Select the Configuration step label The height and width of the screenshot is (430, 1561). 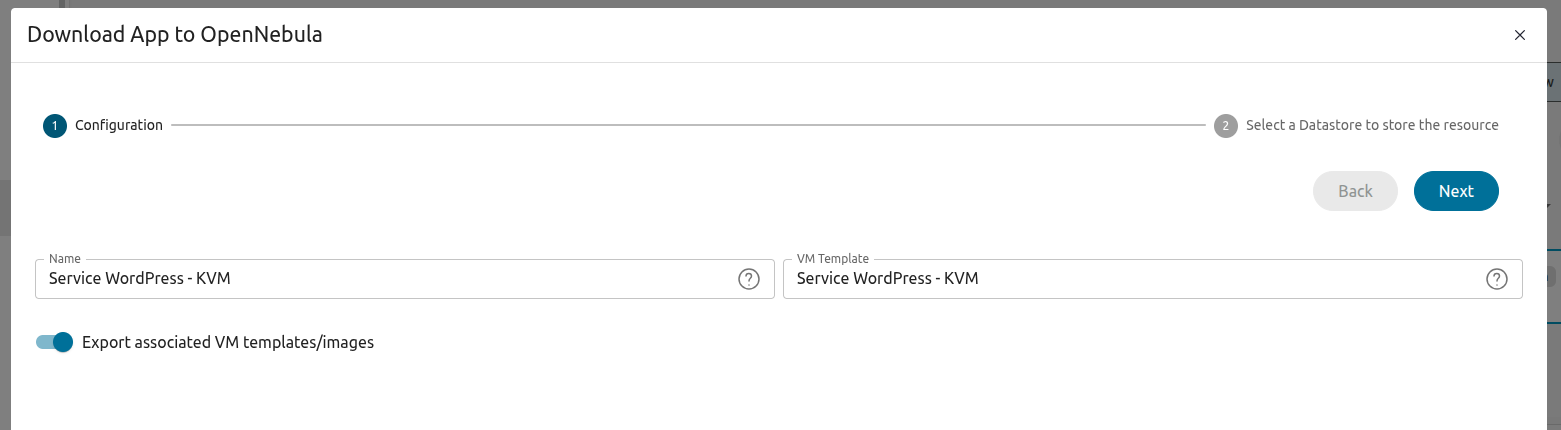pyautogui.click(x=118, y=126)
